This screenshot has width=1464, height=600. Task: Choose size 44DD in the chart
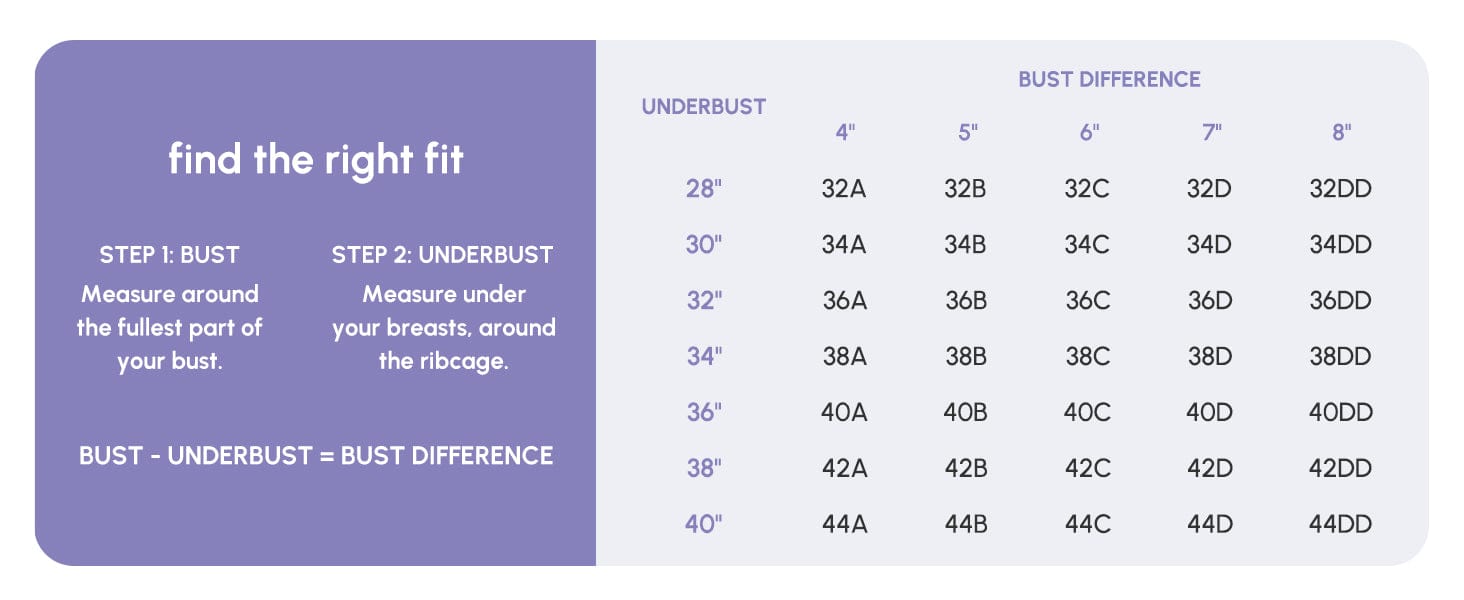pos(1341,524)
